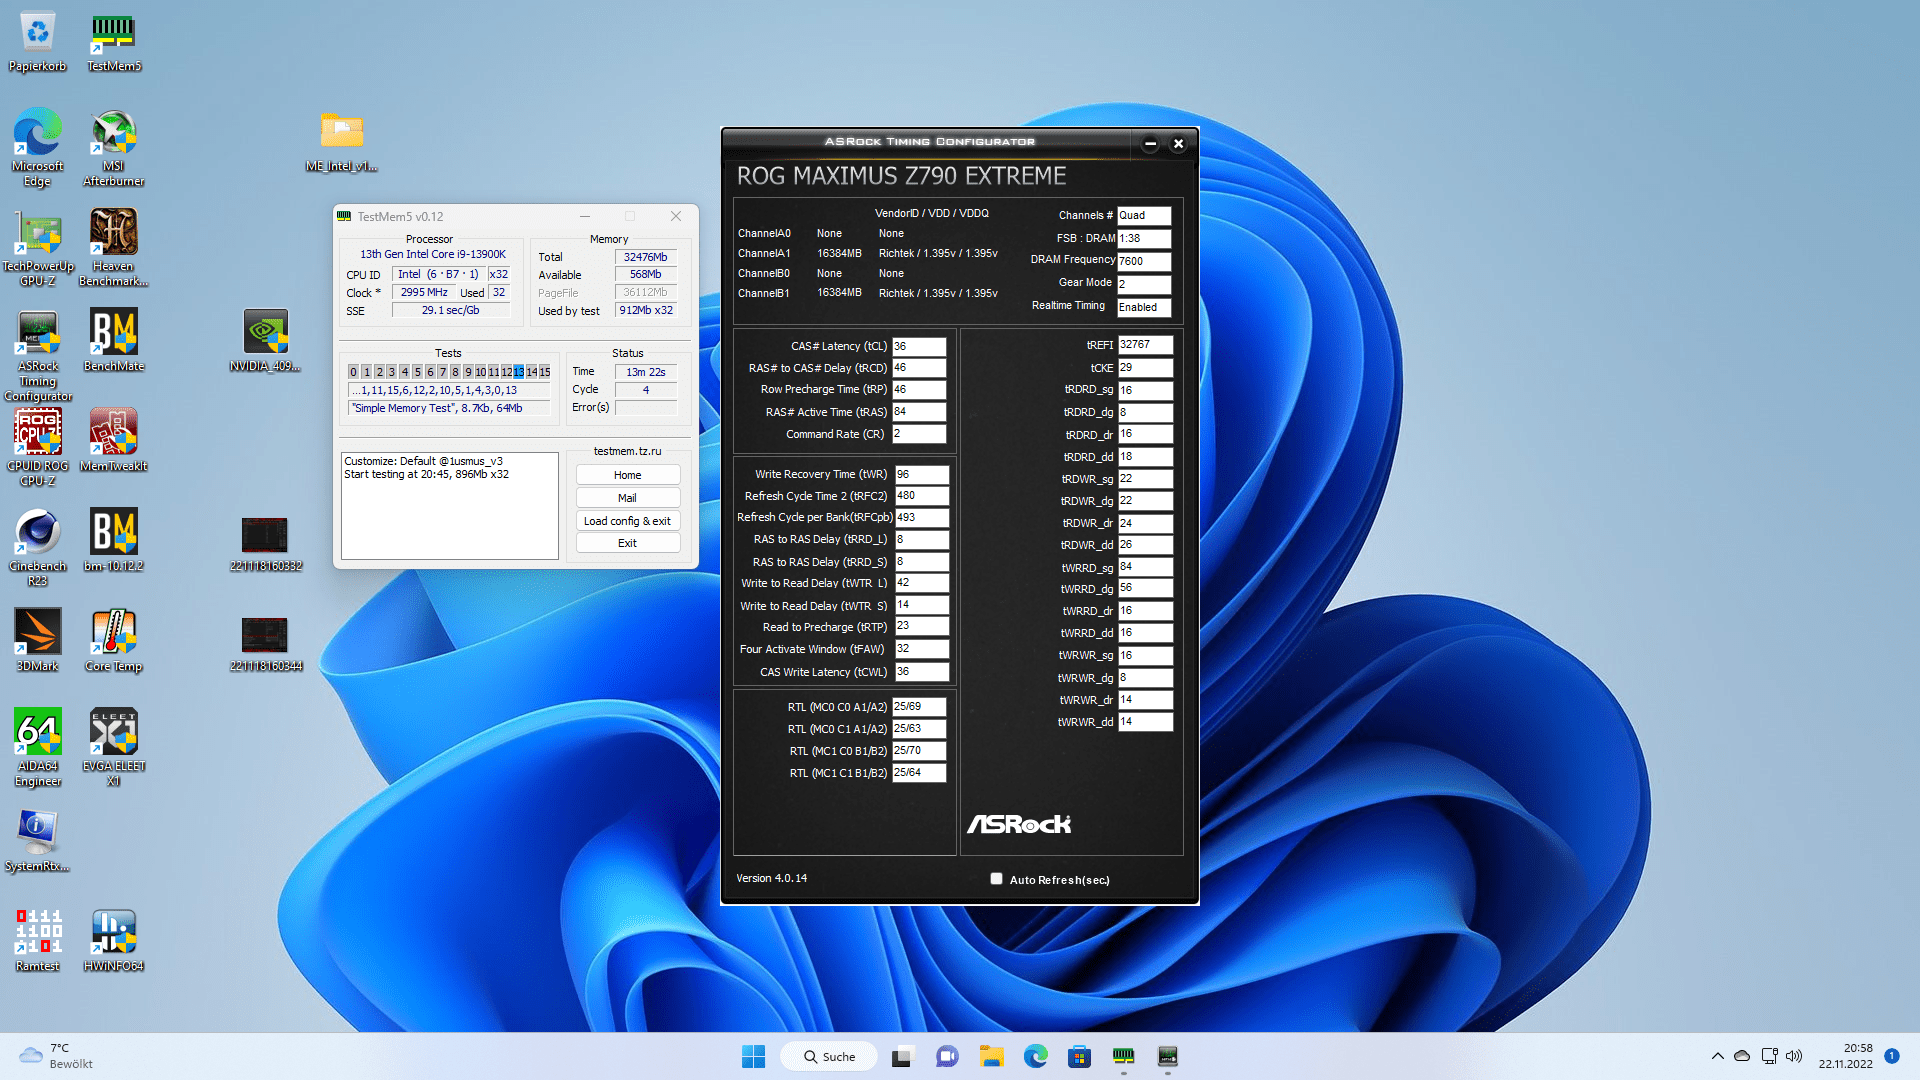
Task: Click the testmem.tz.ru link label
Action: [x=627, y=451]
